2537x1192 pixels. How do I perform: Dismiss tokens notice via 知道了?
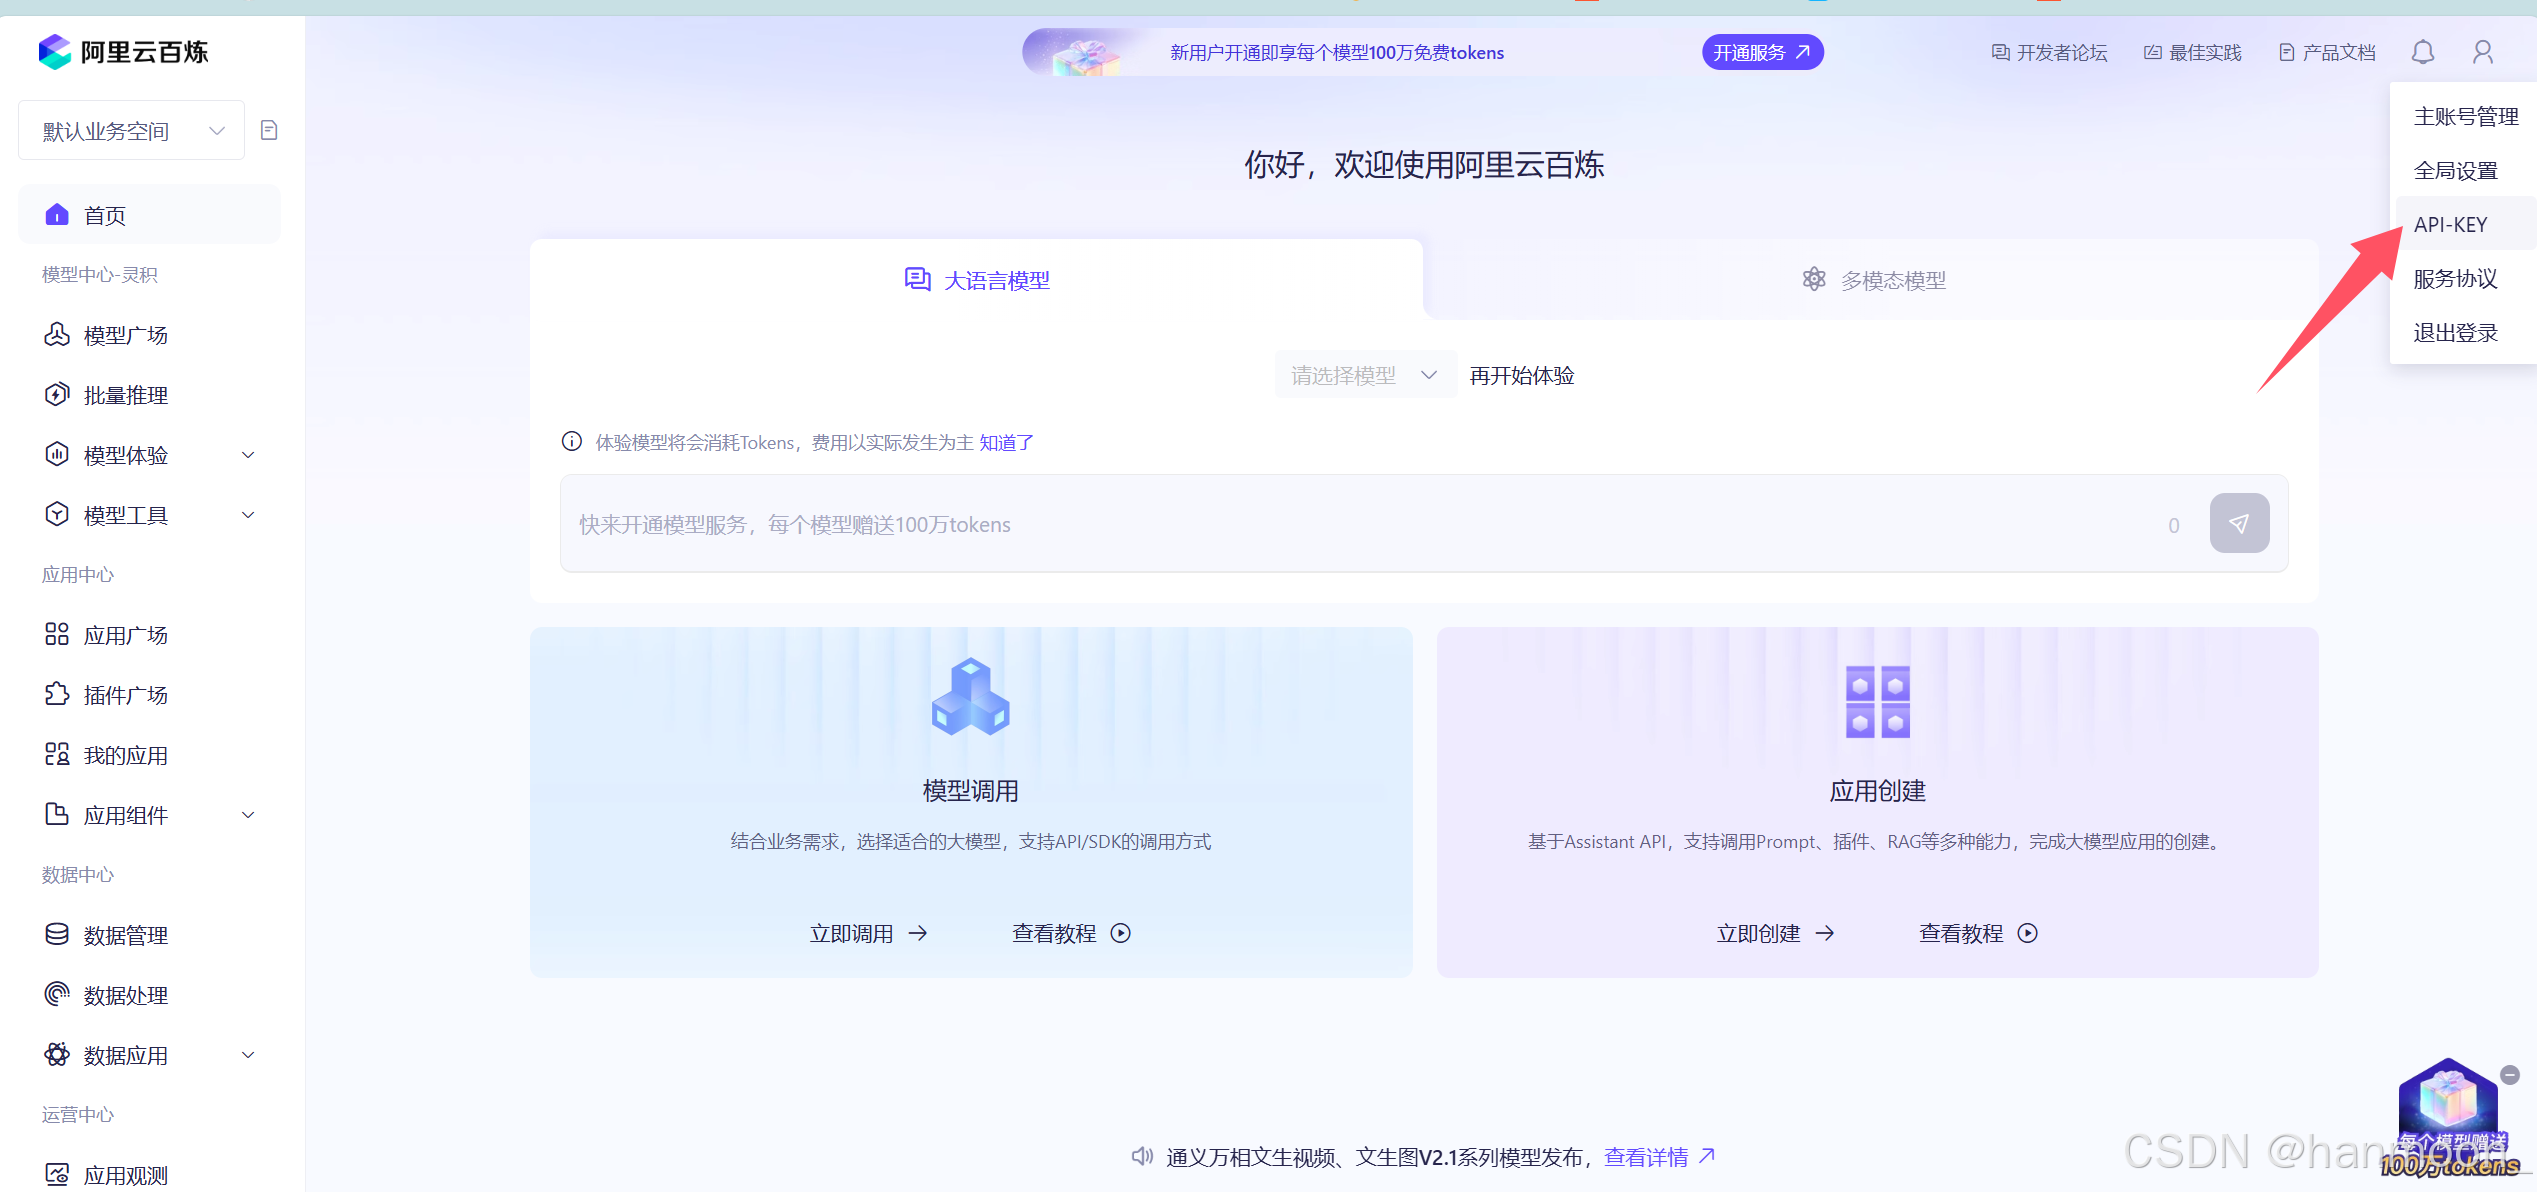(1006, 443)
